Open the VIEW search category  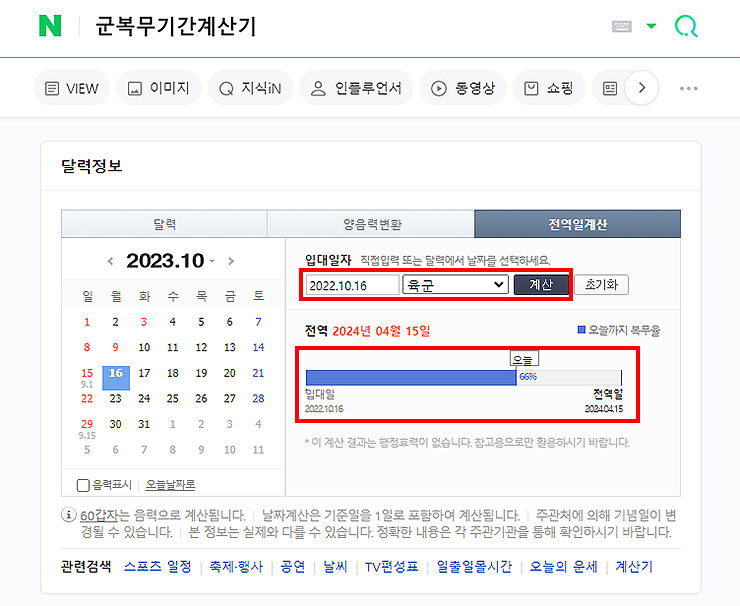click(72, 88)
